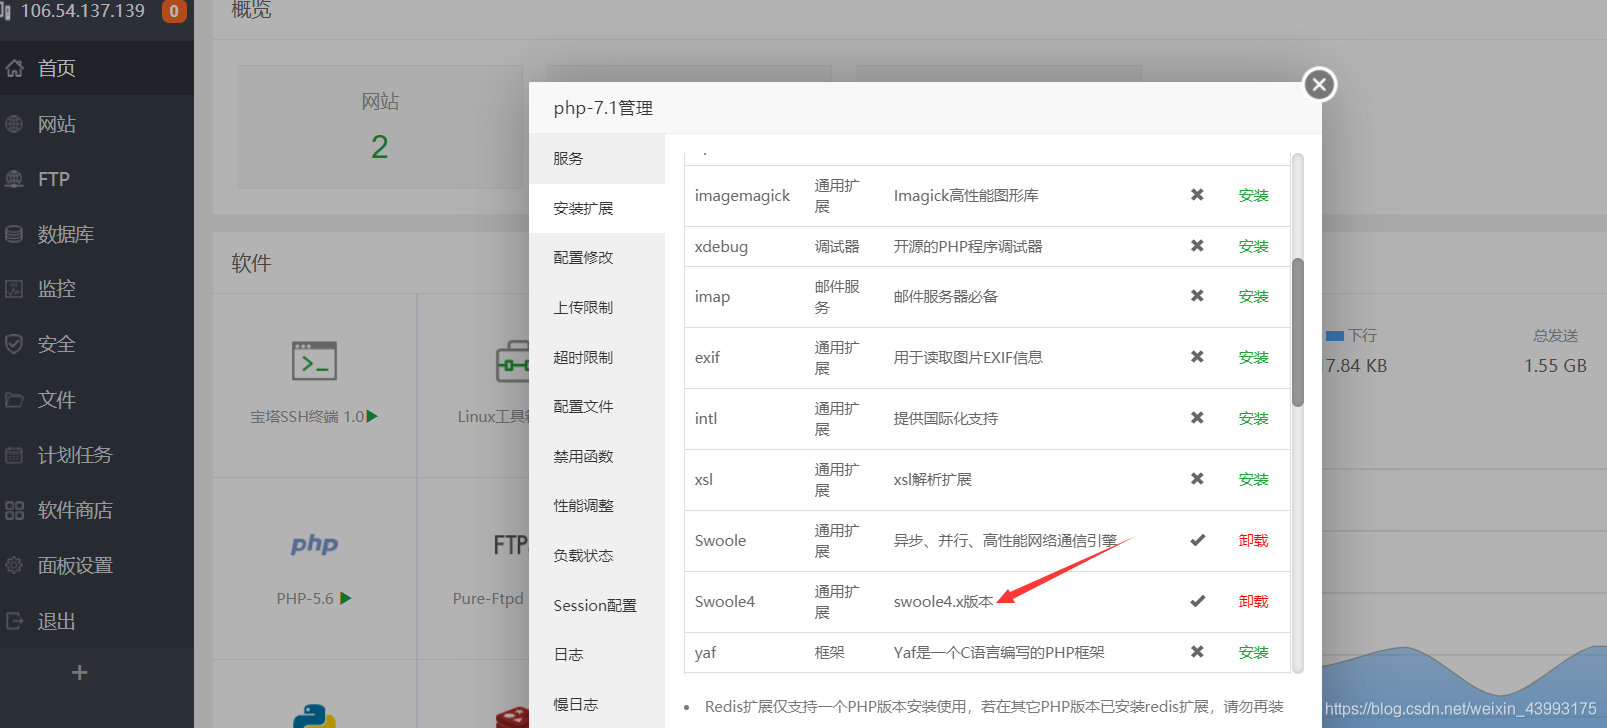Open the 宝塔SSH终端 terminal icon
Viewport: 1607px width, 728px height.
coord(314,361)
